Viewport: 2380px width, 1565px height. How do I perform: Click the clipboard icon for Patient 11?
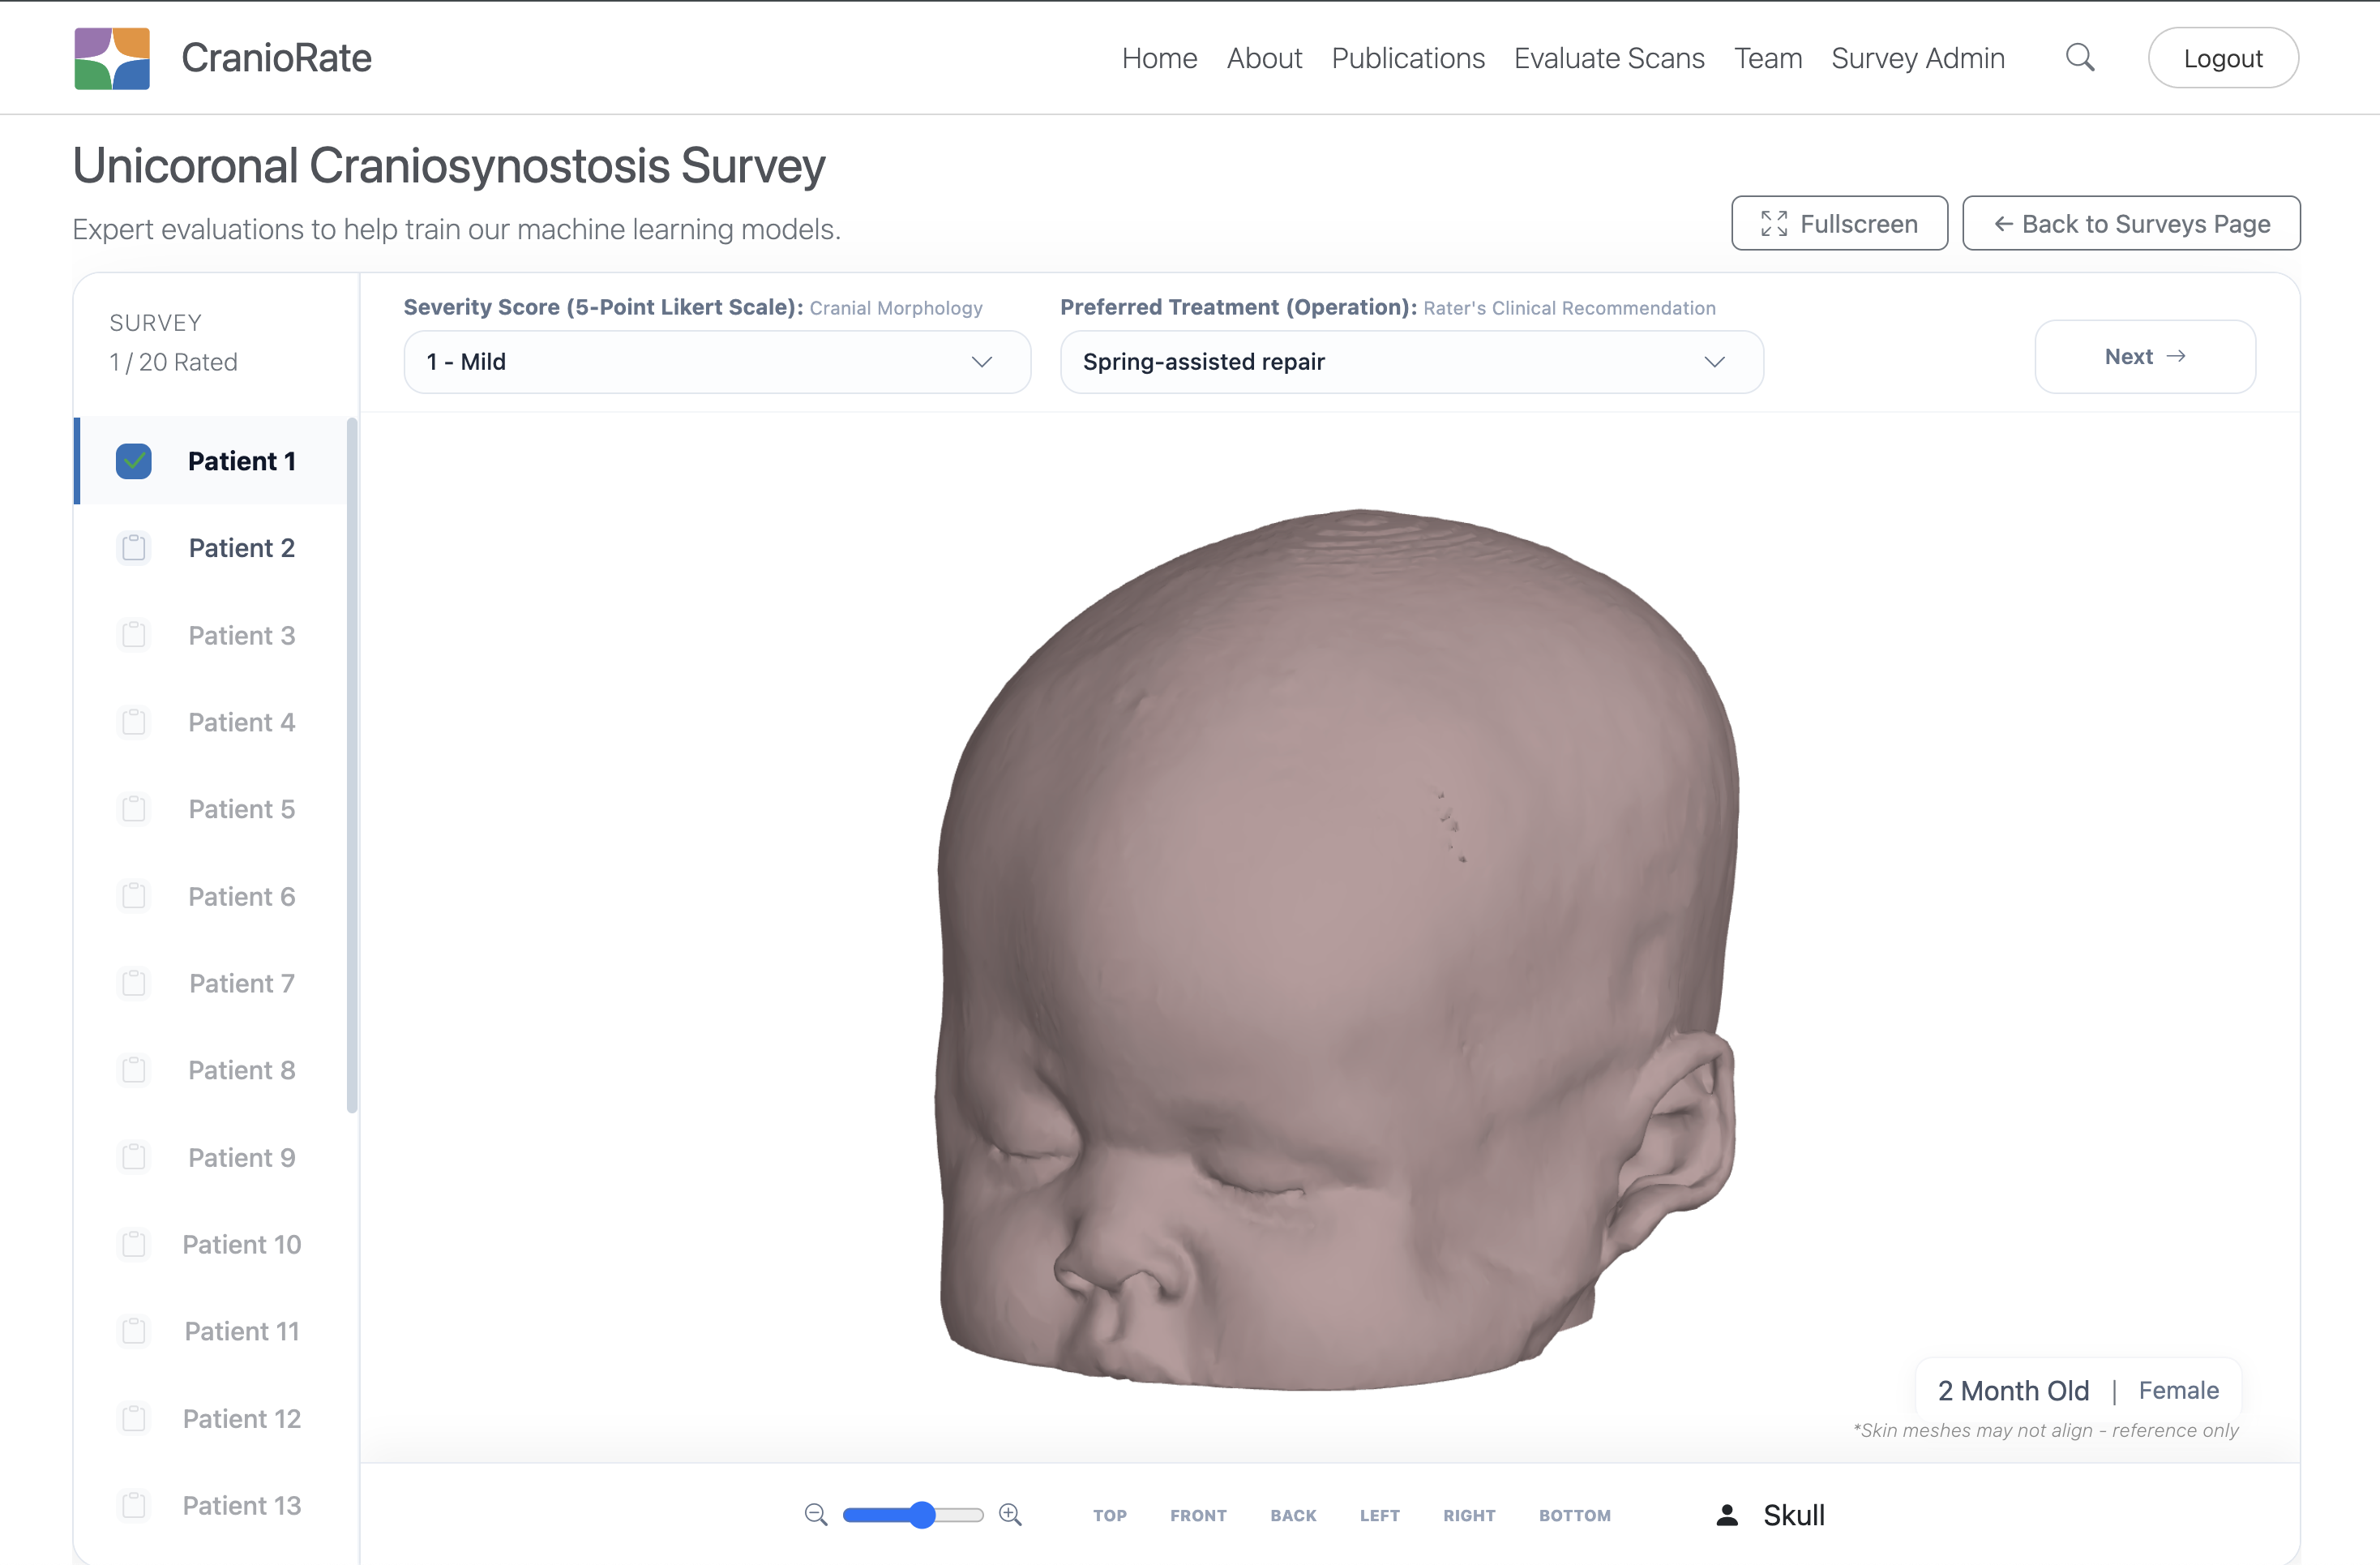134,1331
